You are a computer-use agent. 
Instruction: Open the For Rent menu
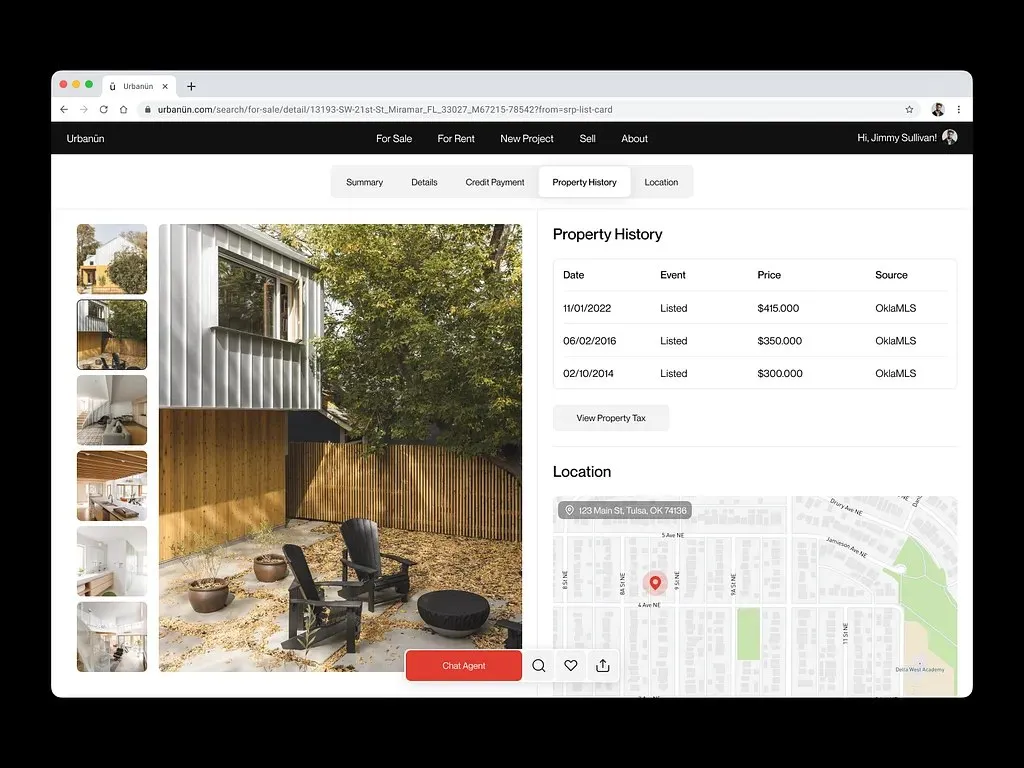[456, 138]
